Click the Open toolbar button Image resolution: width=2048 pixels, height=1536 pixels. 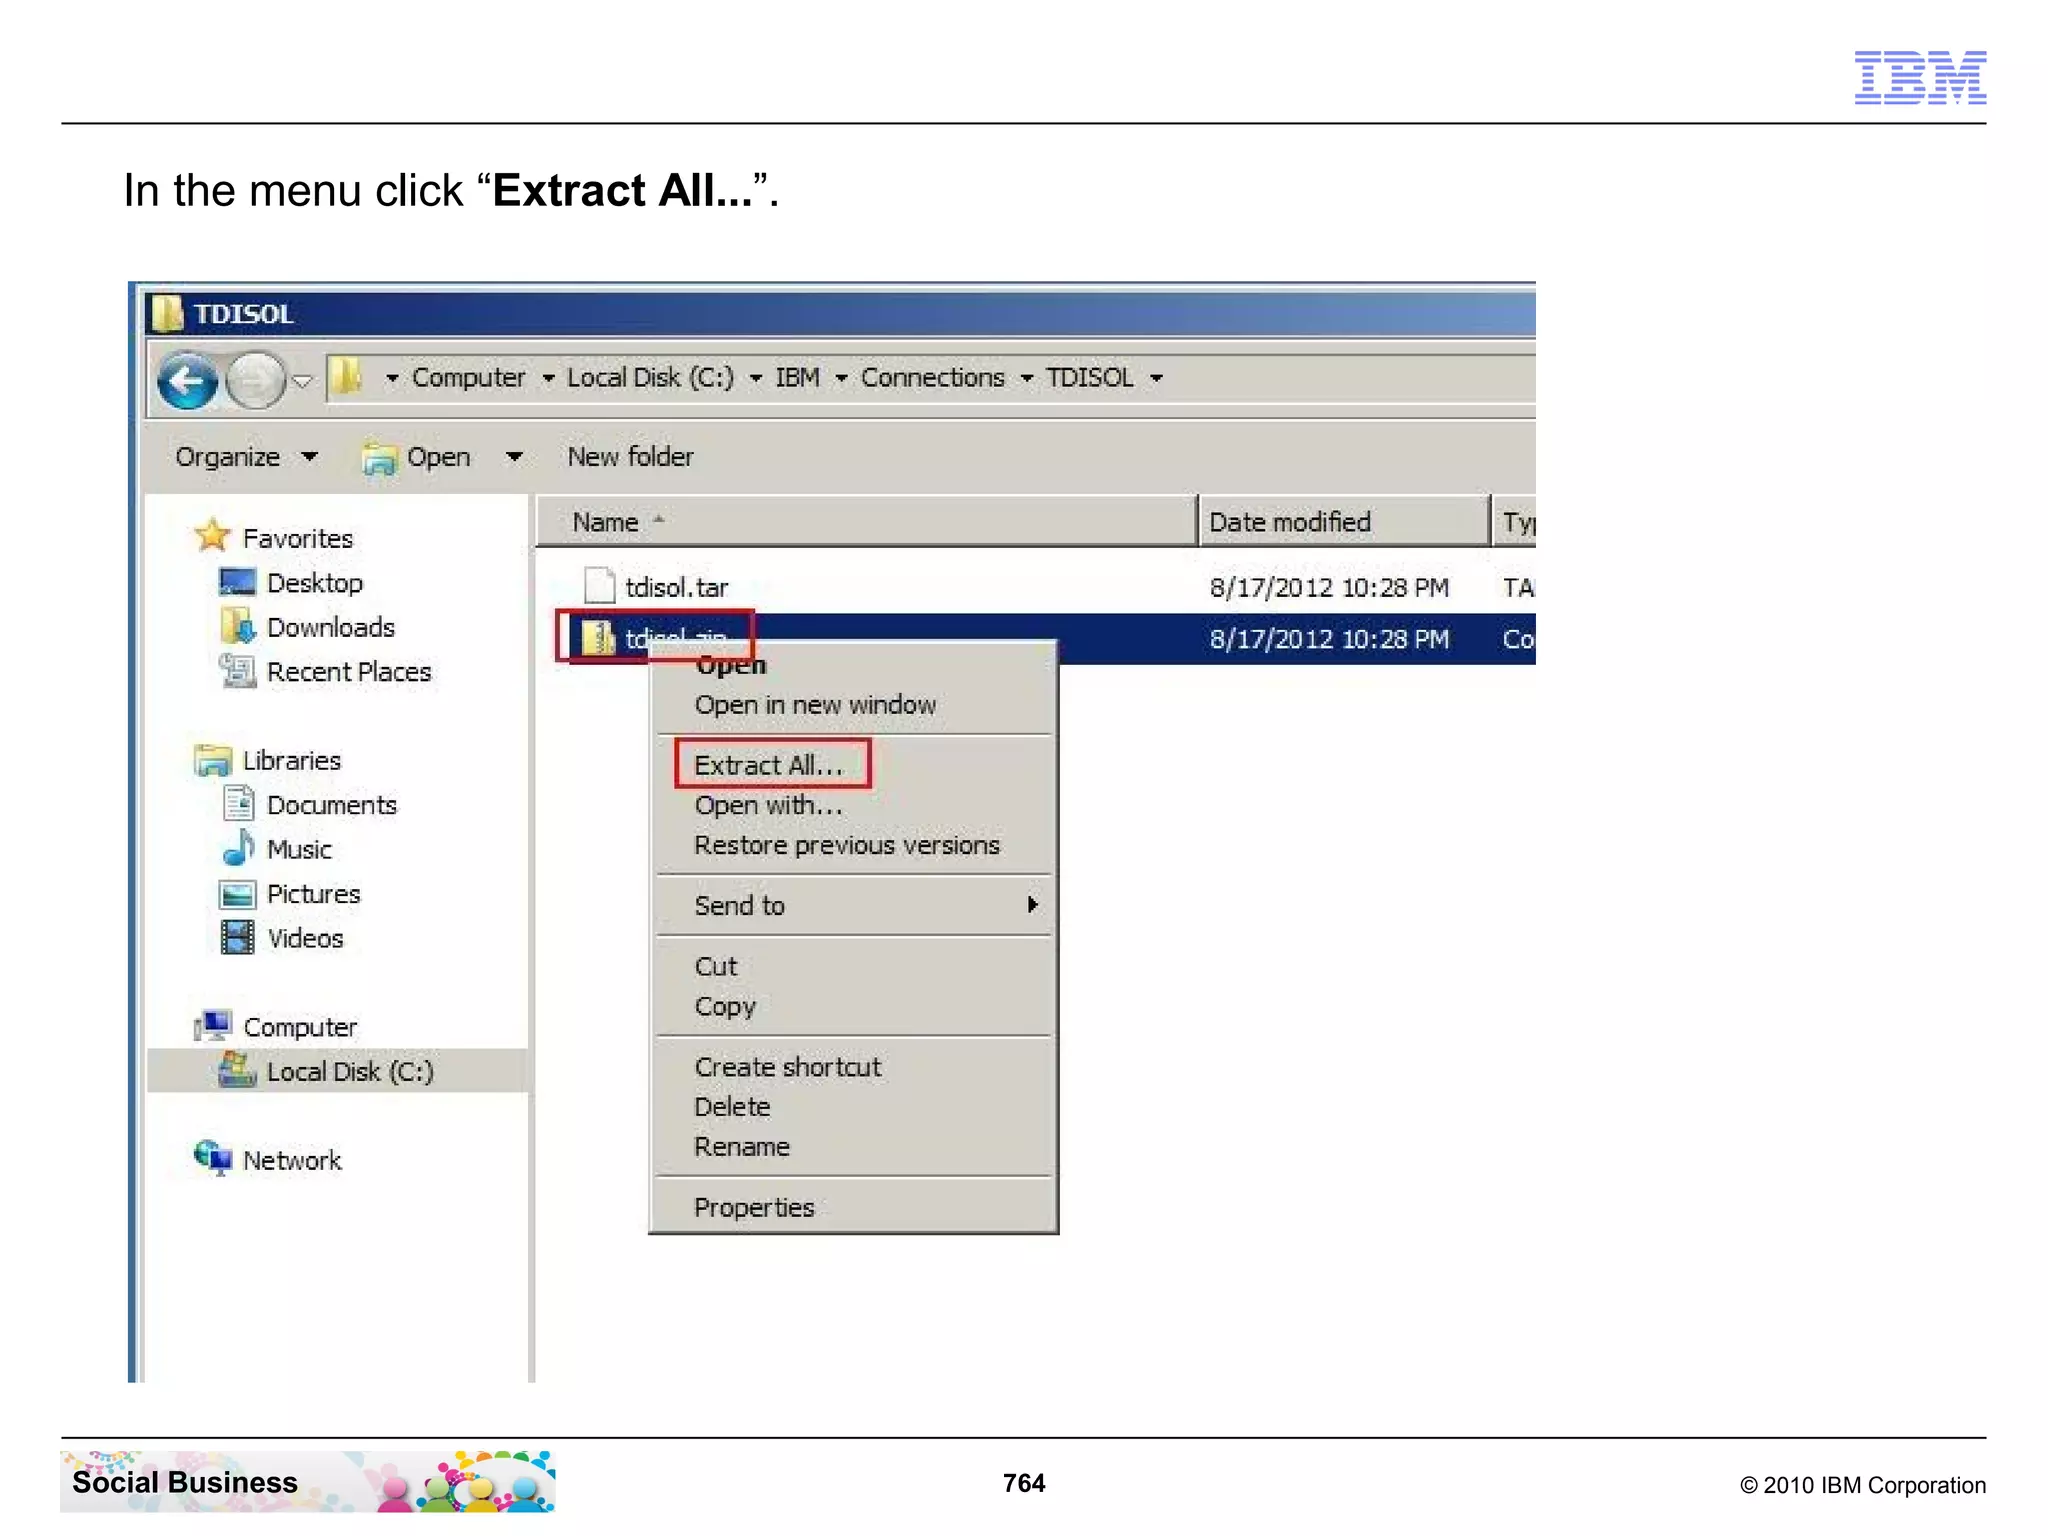[x=416, y=457]
